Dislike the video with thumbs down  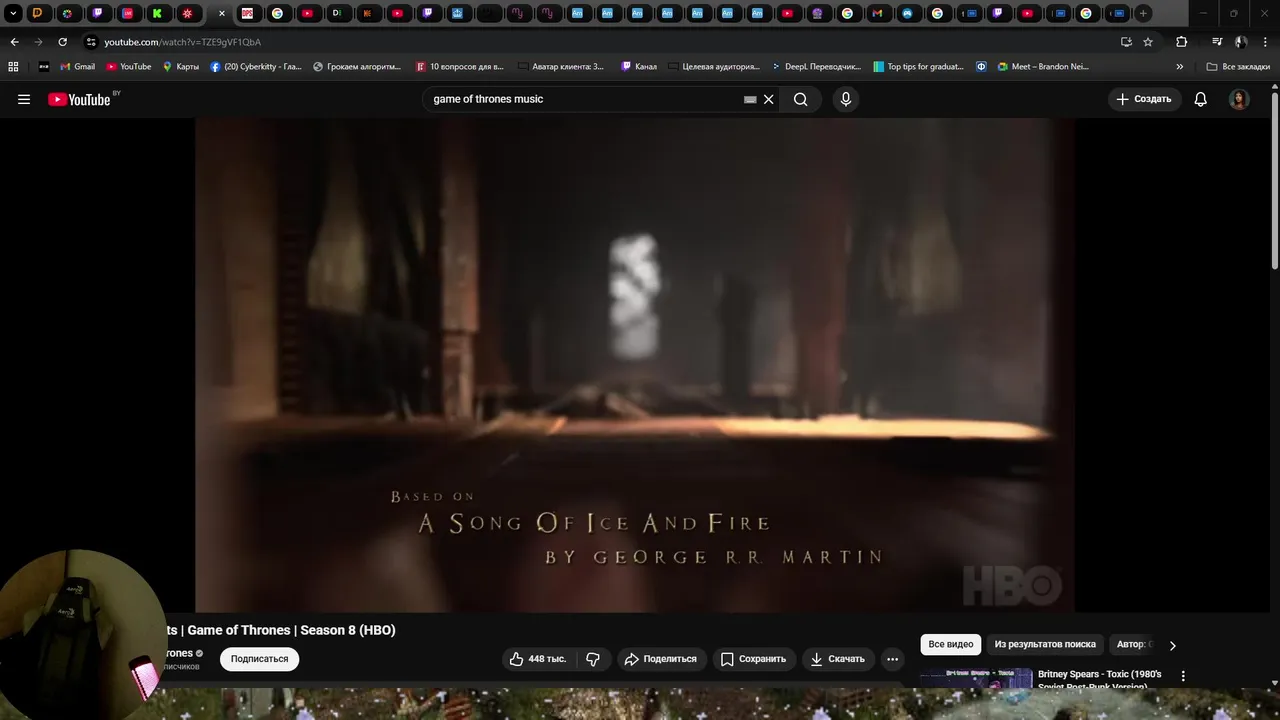[x=593, y=659]
